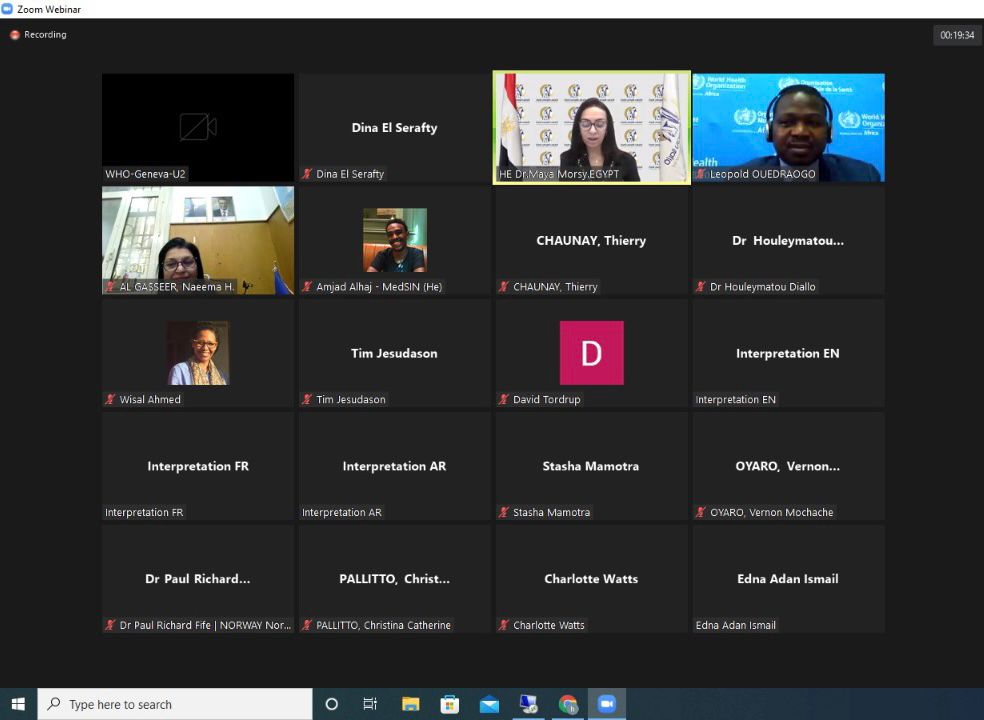The image size is (984, 720).
Task: Click Wisal Ahmed's profile picture
Action: pyautogui.click(x=198, y=353)
